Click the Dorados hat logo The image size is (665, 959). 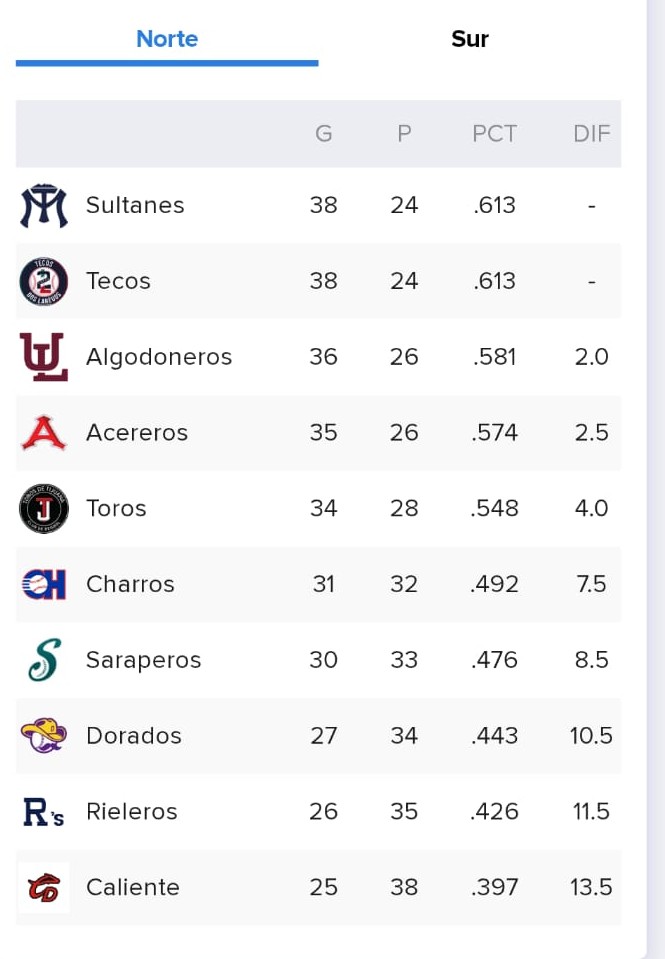43,735
